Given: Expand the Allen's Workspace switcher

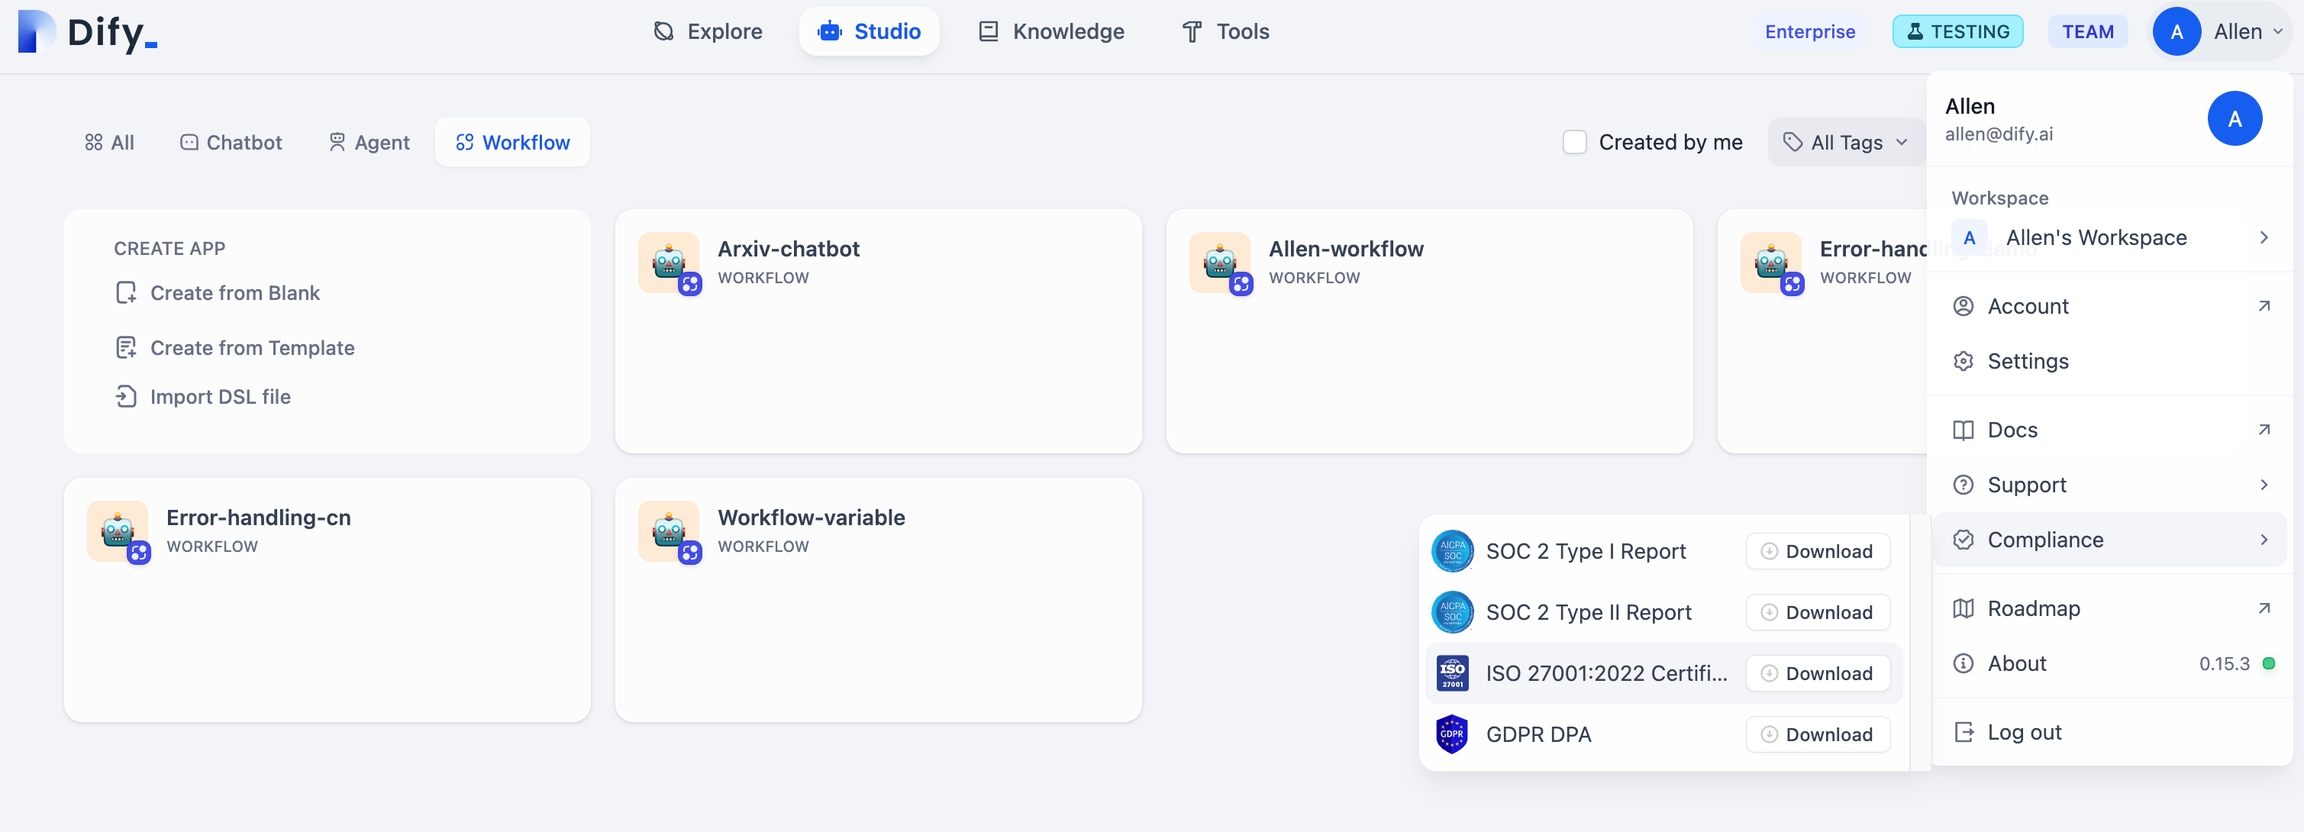Looking at the screenshot, I should (2110, 238).
